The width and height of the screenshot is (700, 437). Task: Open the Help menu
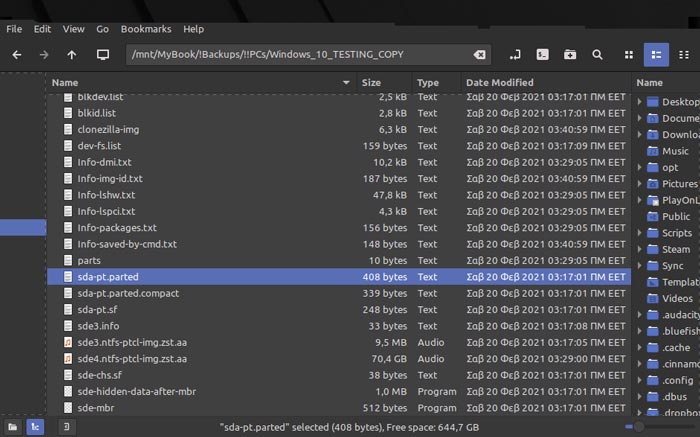(194, 29)
